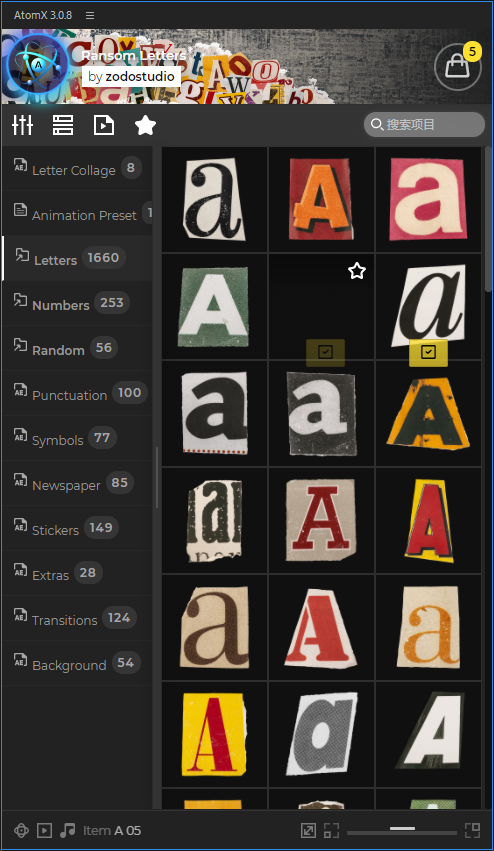The height and width of the screenshot is (851, 494).
Task: Open Letter Collage category
Action: click(x=77, y=168)
